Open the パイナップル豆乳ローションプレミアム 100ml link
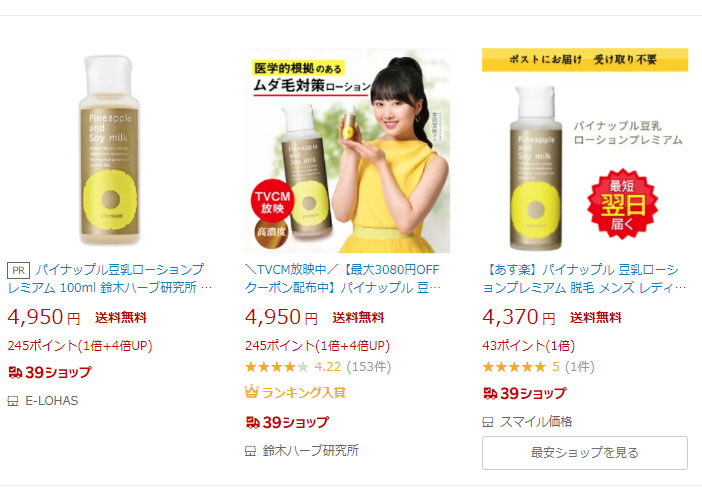Screen dimensions: 702x487 tap(110, 278)
